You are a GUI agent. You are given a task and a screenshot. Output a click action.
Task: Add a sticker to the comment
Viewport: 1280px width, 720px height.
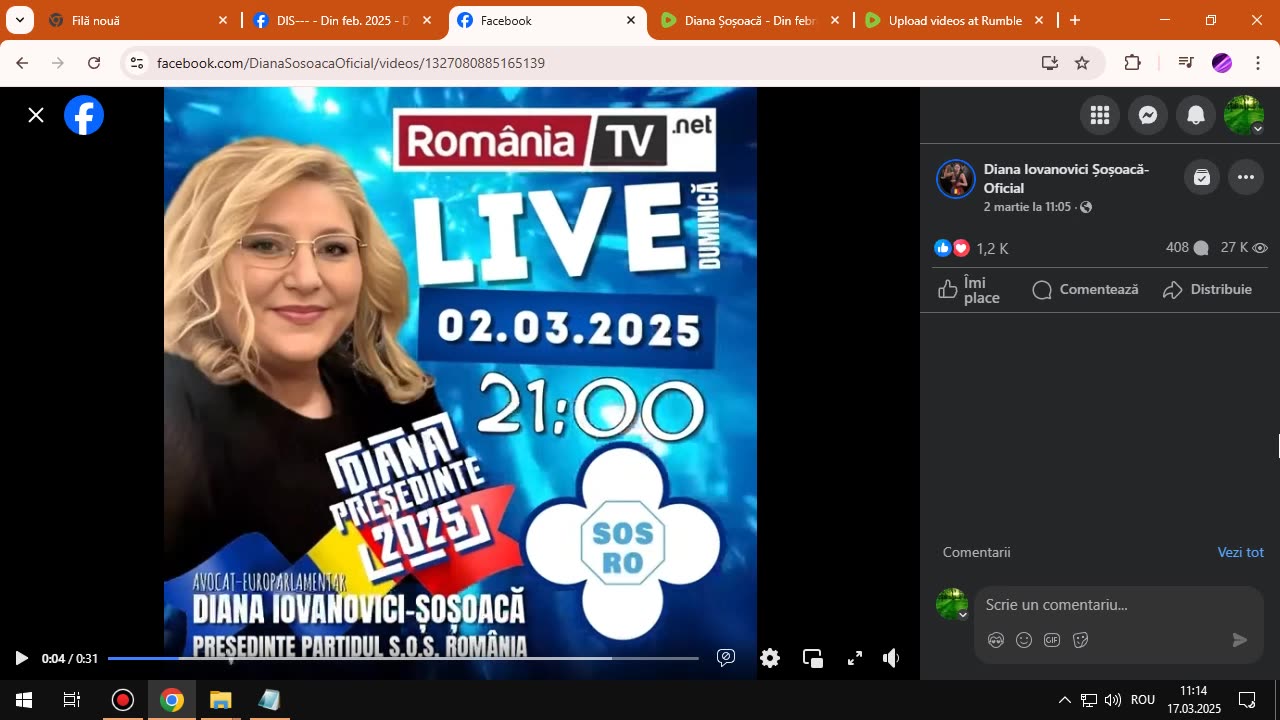coord(1080,640)
